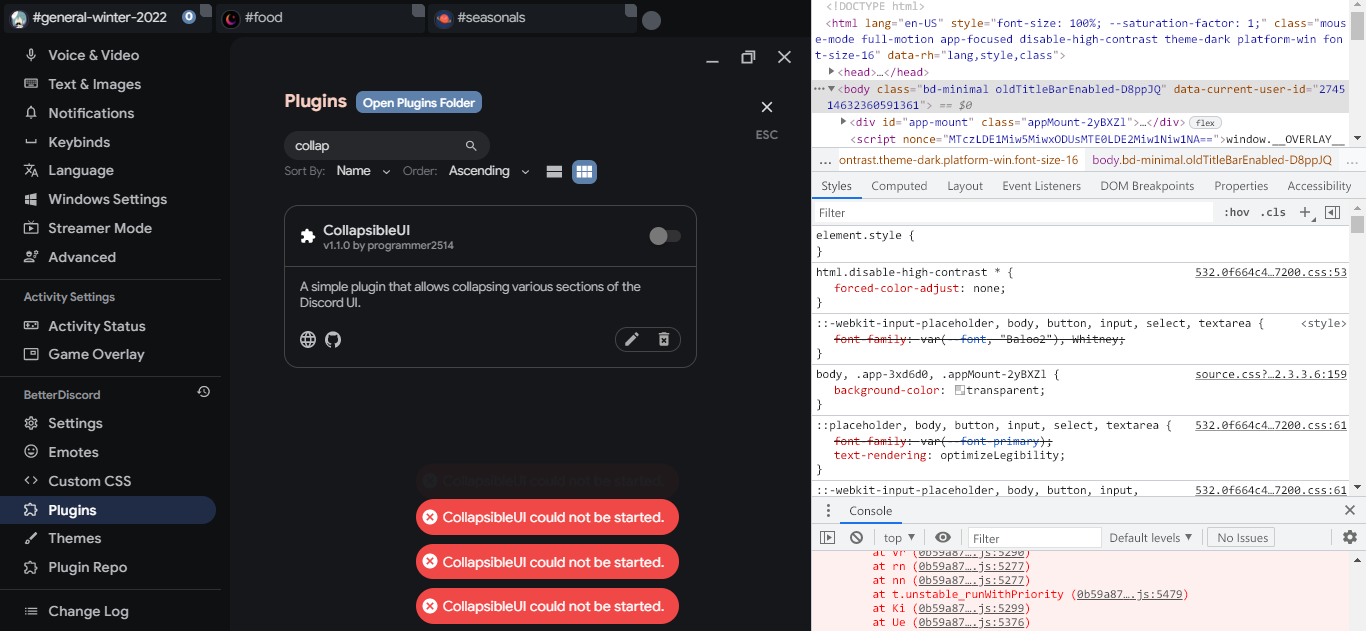Viewport: 1366px width, 631px height.
Task: Delete the CollapsibleUI plugin using the trash icon
Action: [x=663, y=339]
